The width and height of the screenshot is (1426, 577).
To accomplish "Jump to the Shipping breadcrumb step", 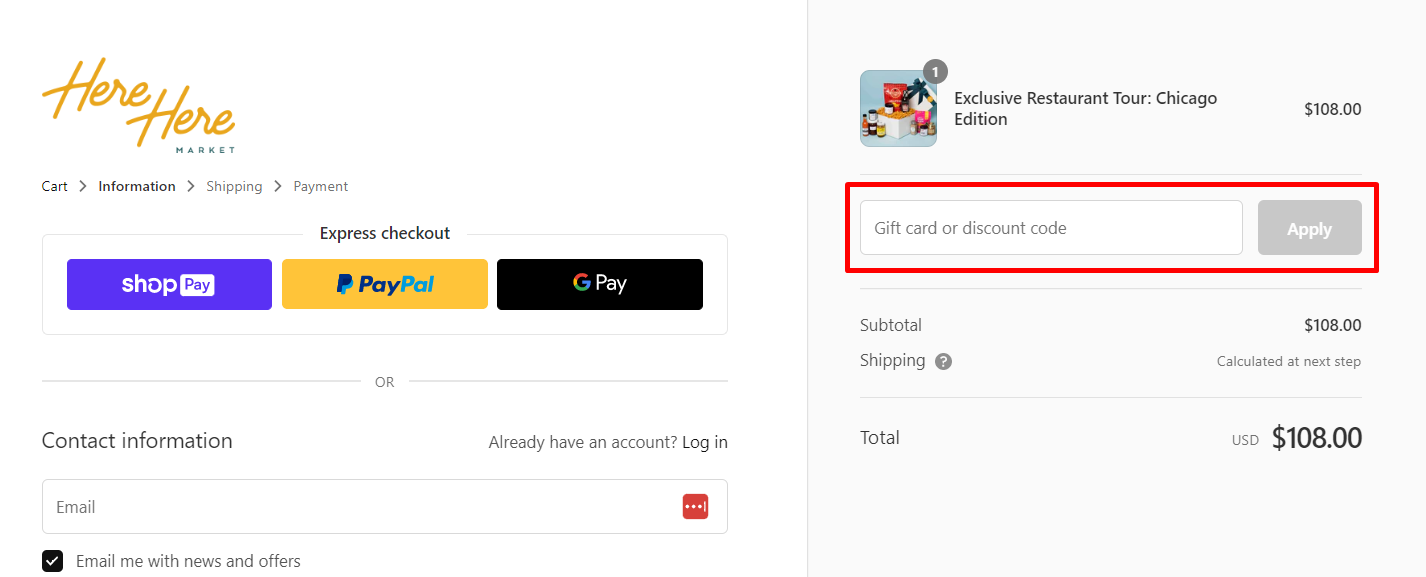I will pyautogui.click(x=234, y=186).
